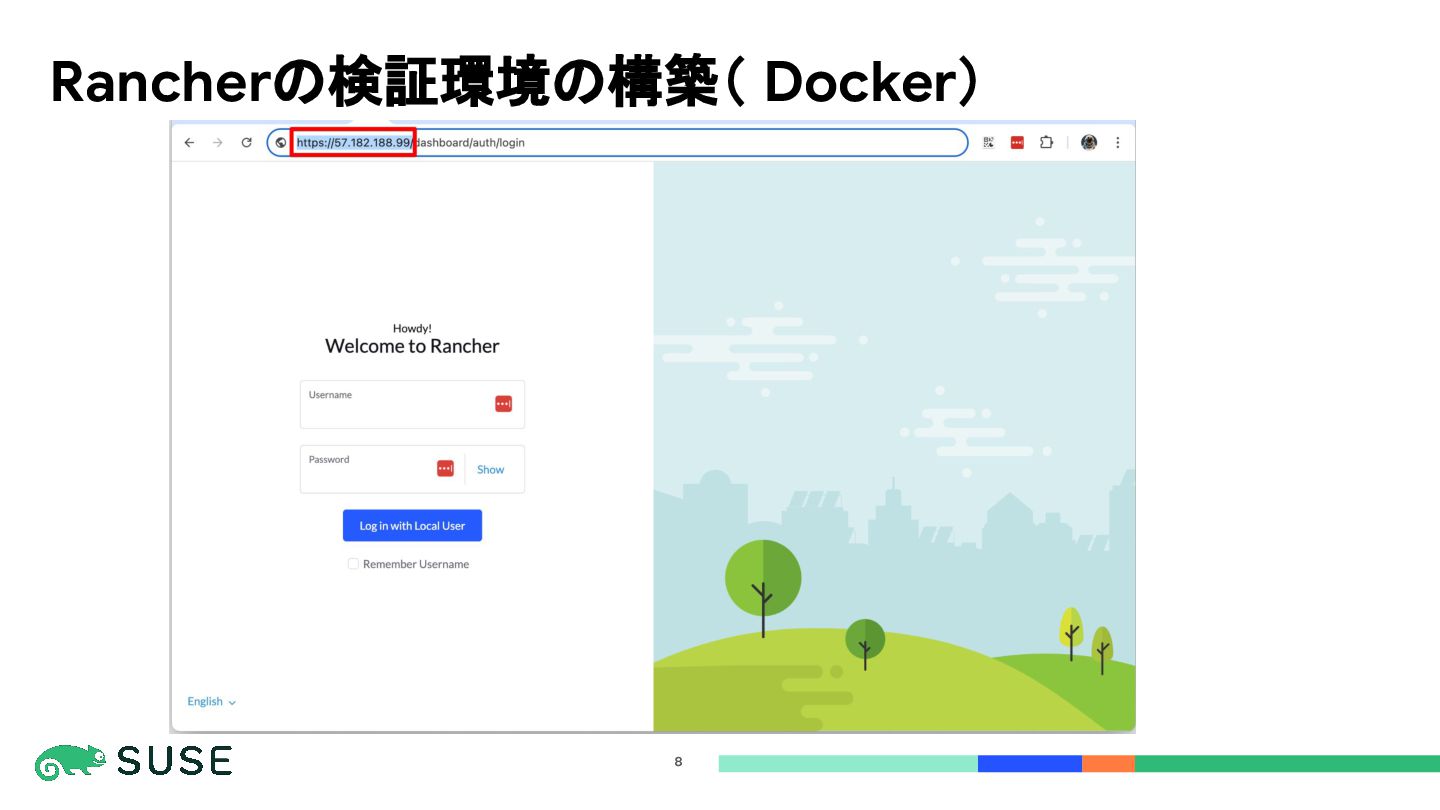
Task: Go back using the browser back arrow
Action: [189, 143]
